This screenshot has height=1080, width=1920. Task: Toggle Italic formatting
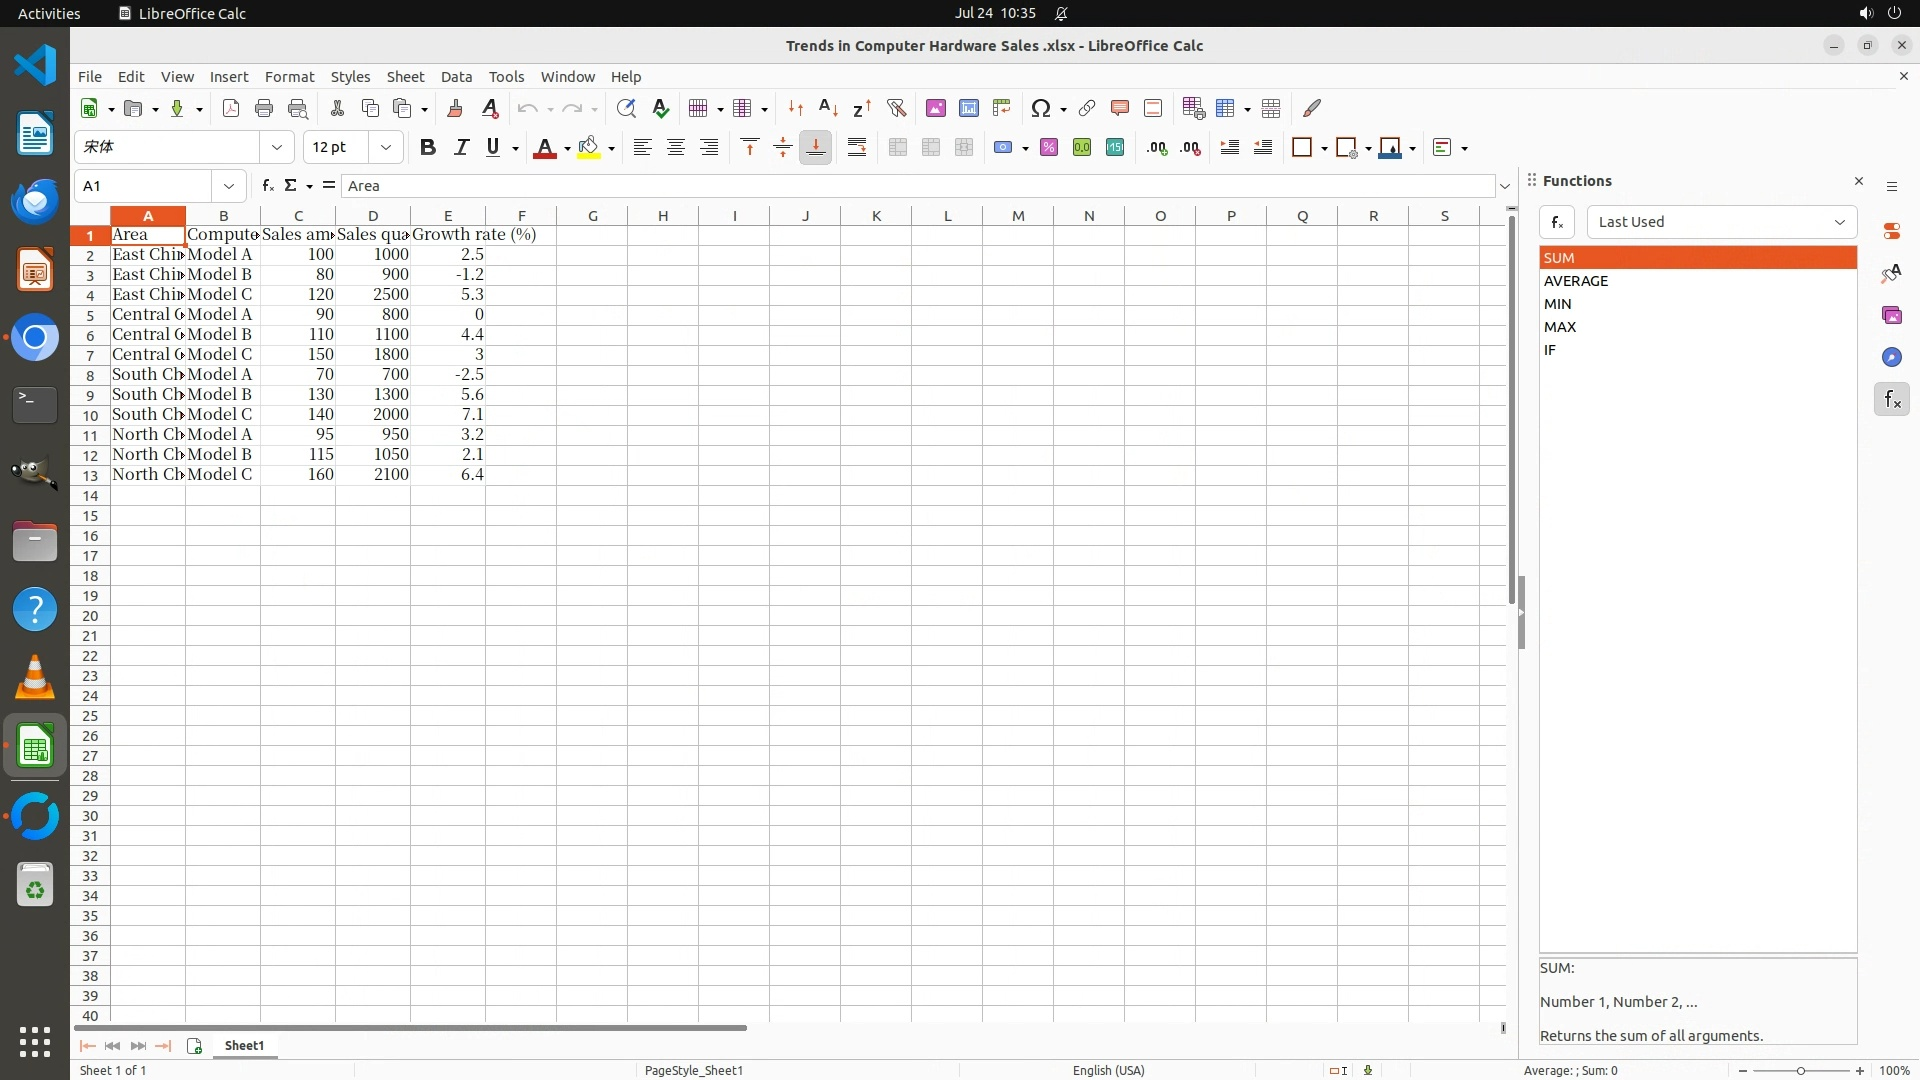pos(461,147)
